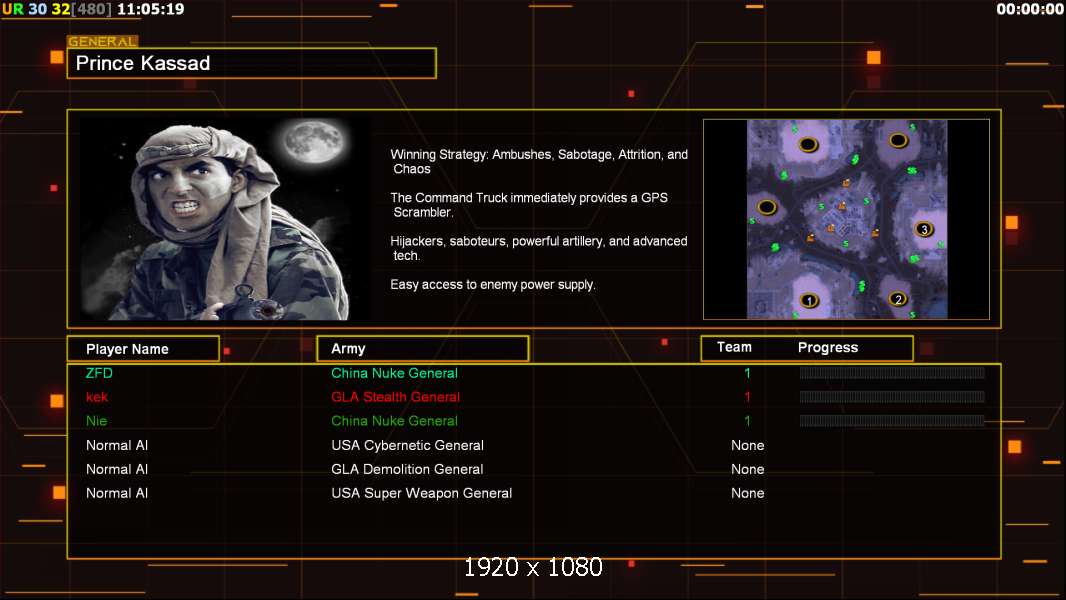Click start position 1 on the minimap
Image resolution: width=1066 pixels, height=600 pixels.
coord(809,300)
